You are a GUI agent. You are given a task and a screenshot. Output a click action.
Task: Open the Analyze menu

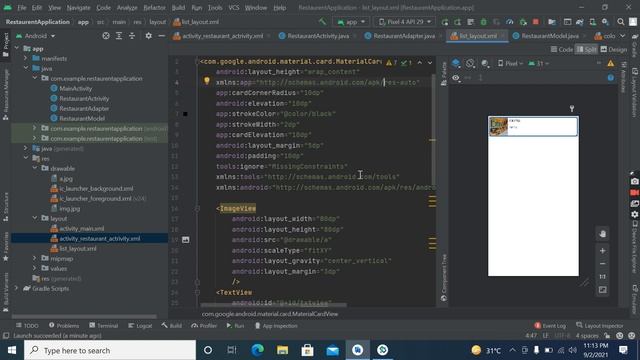point(127,7)
